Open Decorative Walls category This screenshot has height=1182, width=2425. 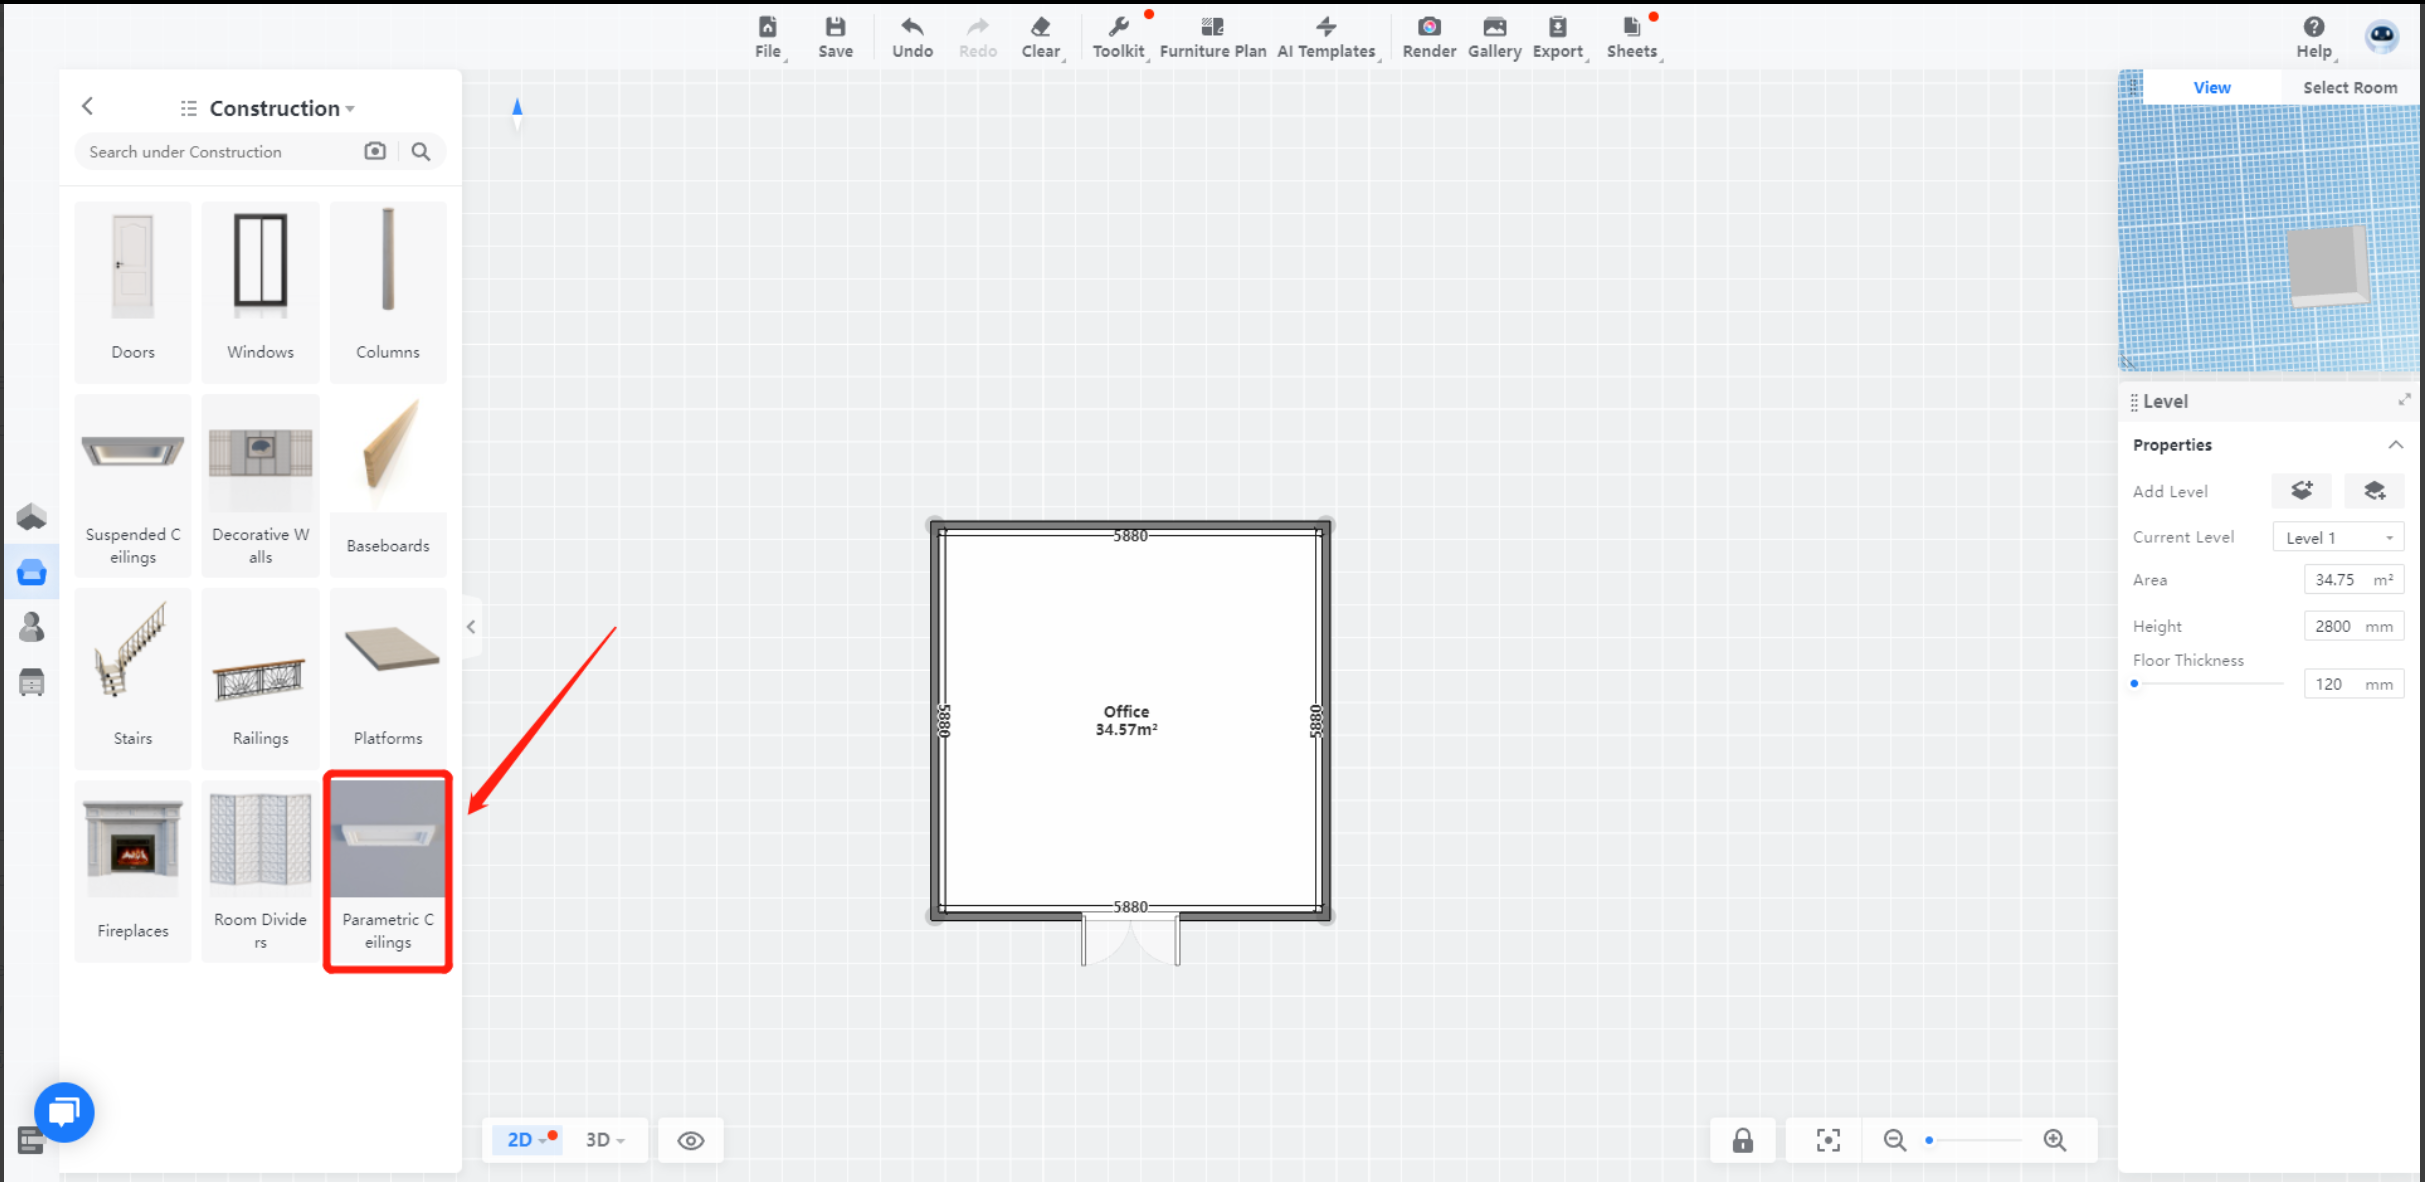pyautogui.click(x=260, y=485)
